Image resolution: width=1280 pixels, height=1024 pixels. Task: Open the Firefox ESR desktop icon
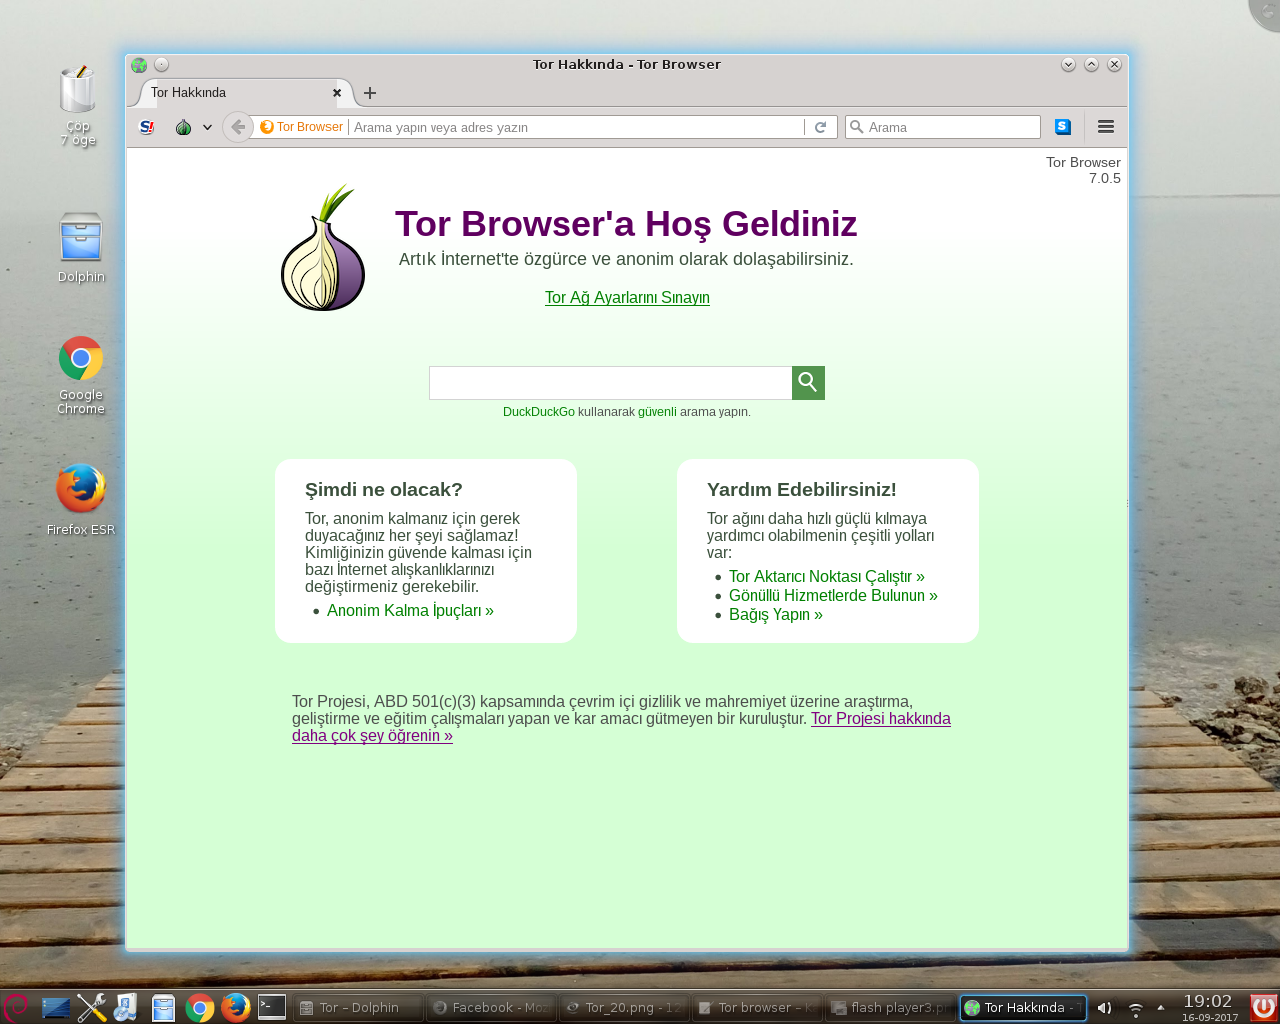tap(81, 500)
